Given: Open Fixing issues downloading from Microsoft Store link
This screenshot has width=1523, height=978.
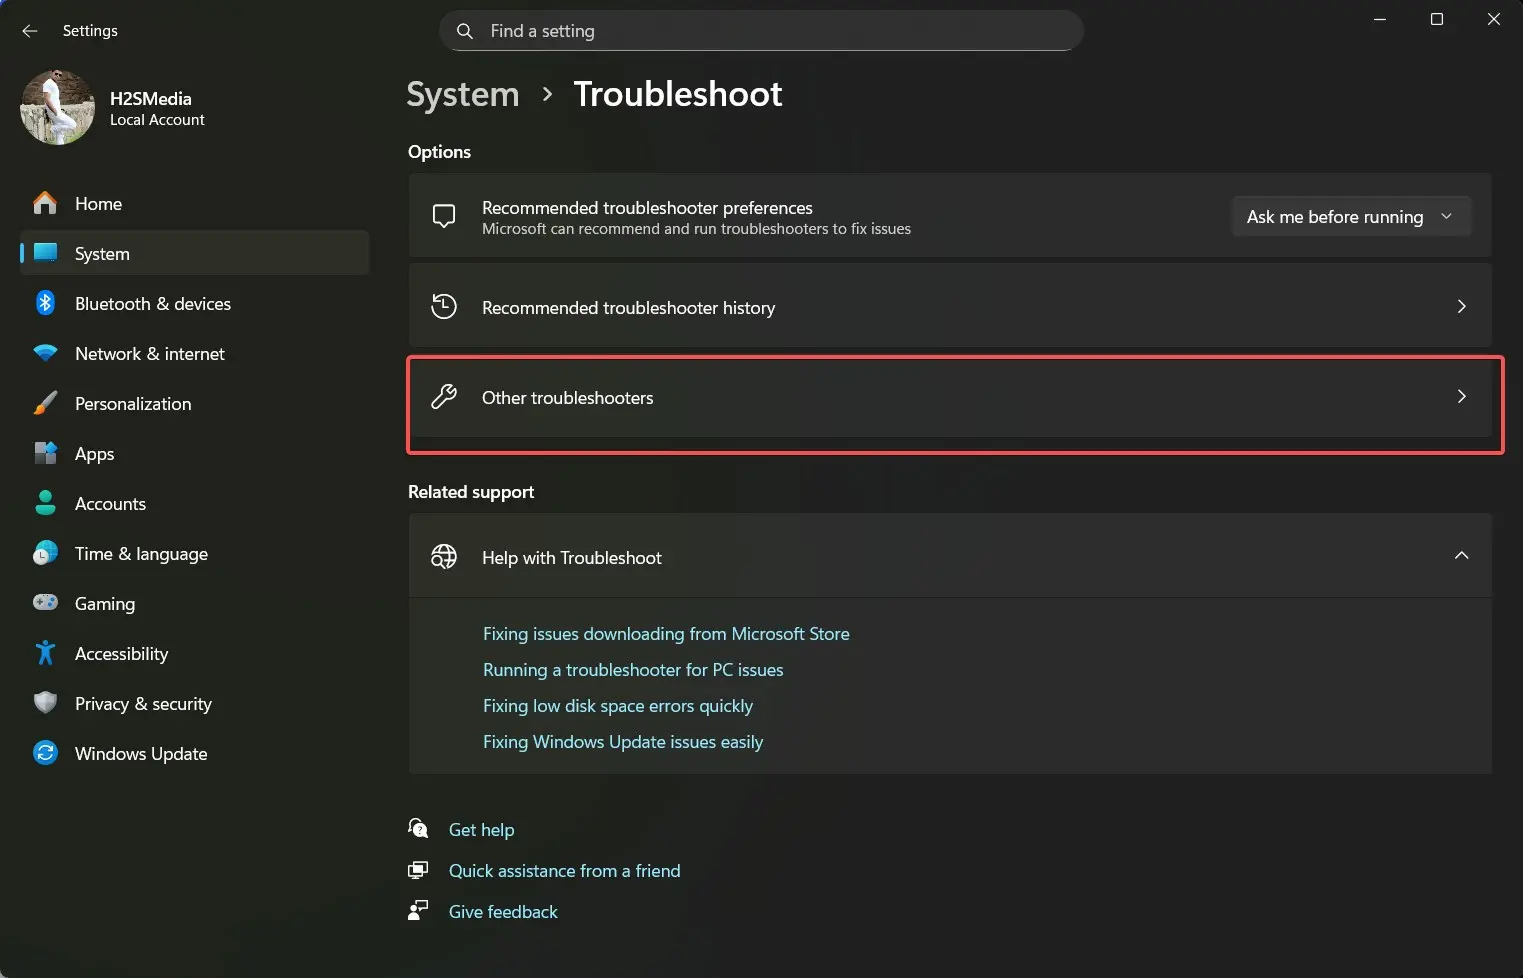Looking at the screenshot, I should (666, 633).
